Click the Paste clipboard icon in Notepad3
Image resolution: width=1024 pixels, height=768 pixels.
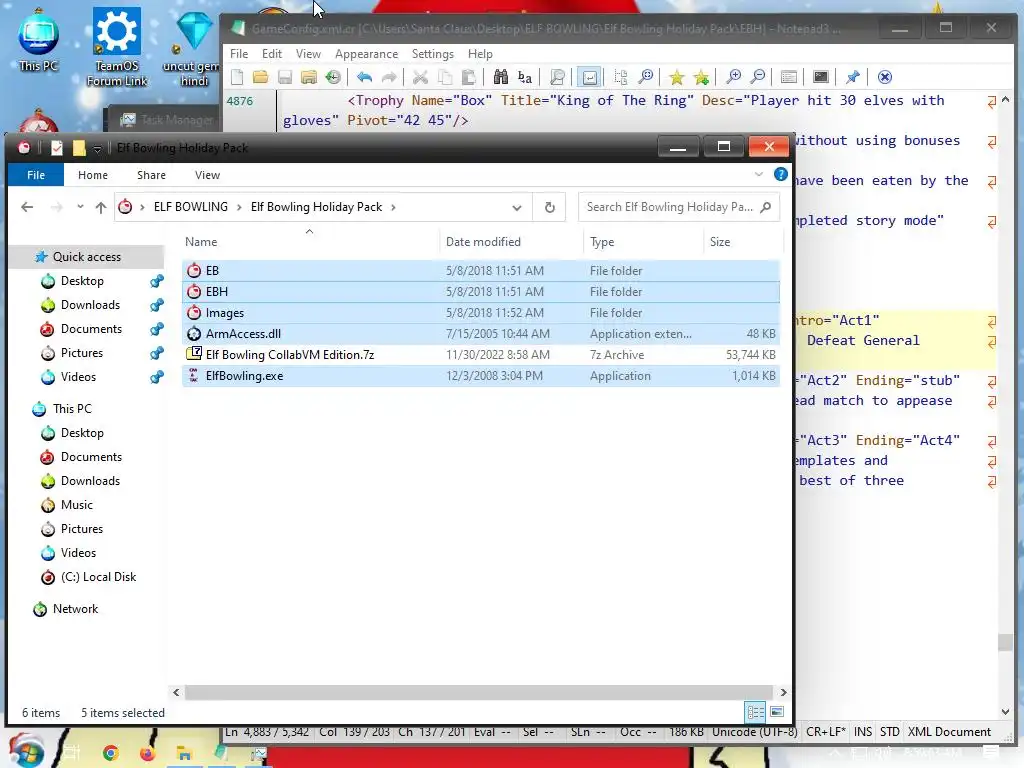click(468, 77)
